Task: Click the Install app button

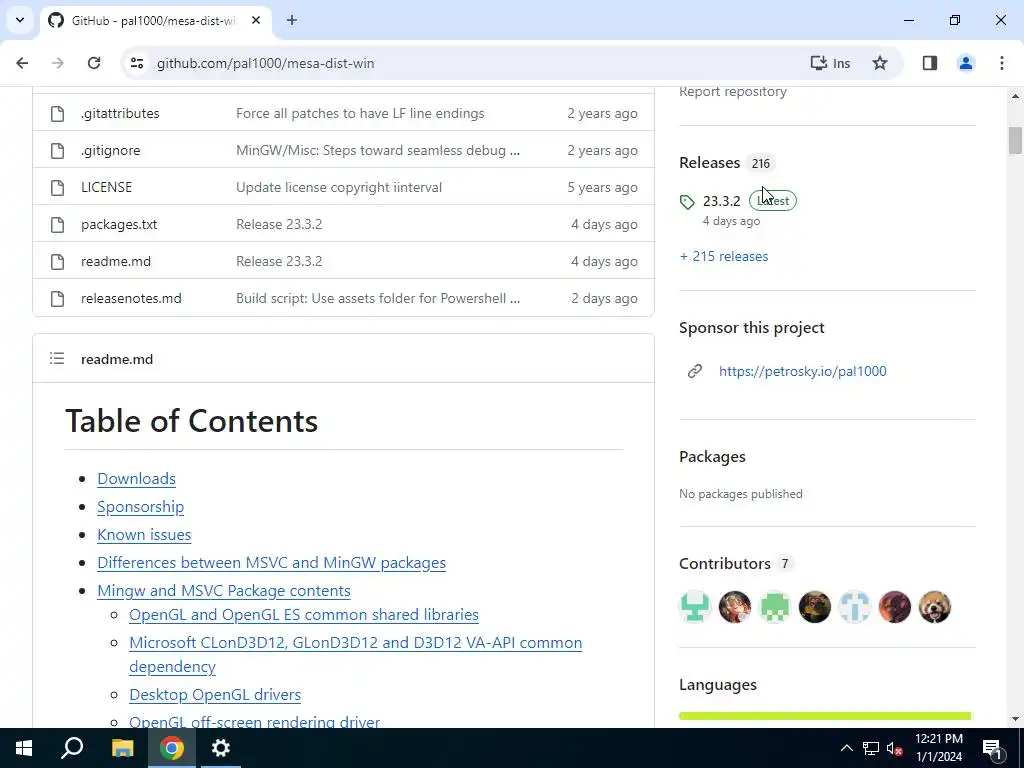Action: [831, 63]
